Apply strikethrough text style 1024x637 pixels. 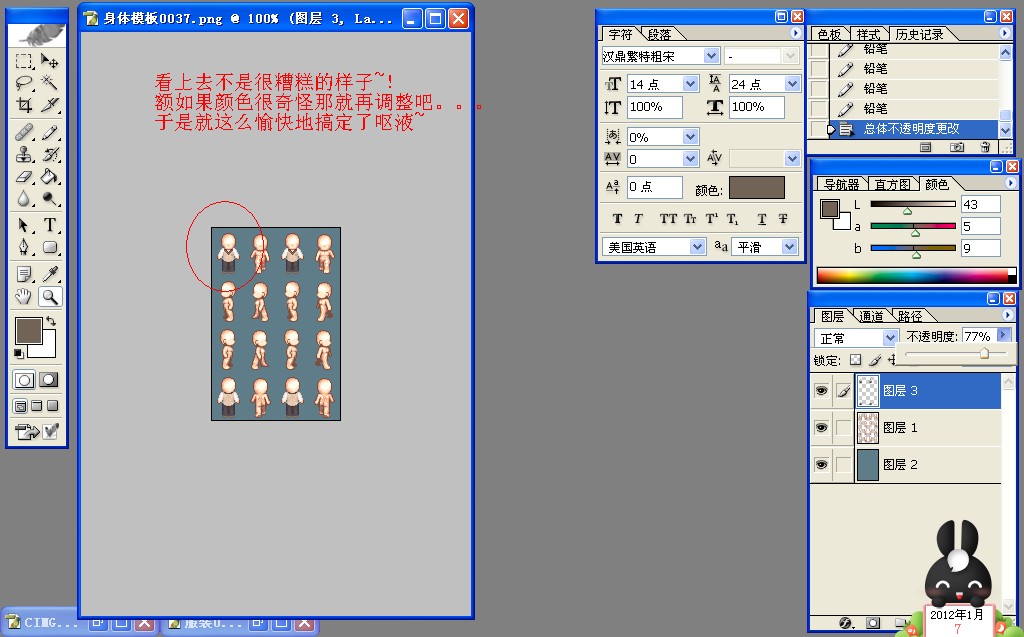[x=783, y=219]
